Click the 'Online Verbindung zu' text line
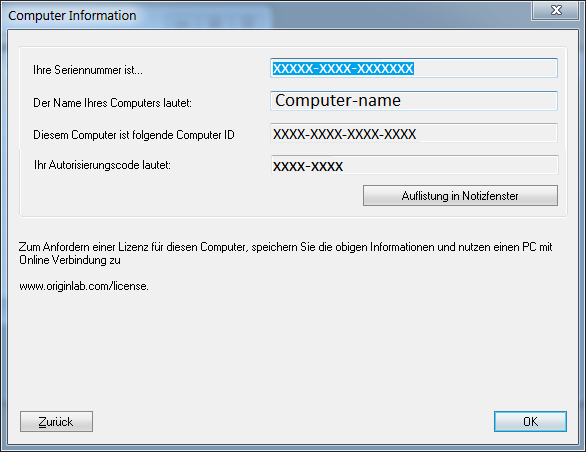 pyautogui.click(x=70, y=260)
